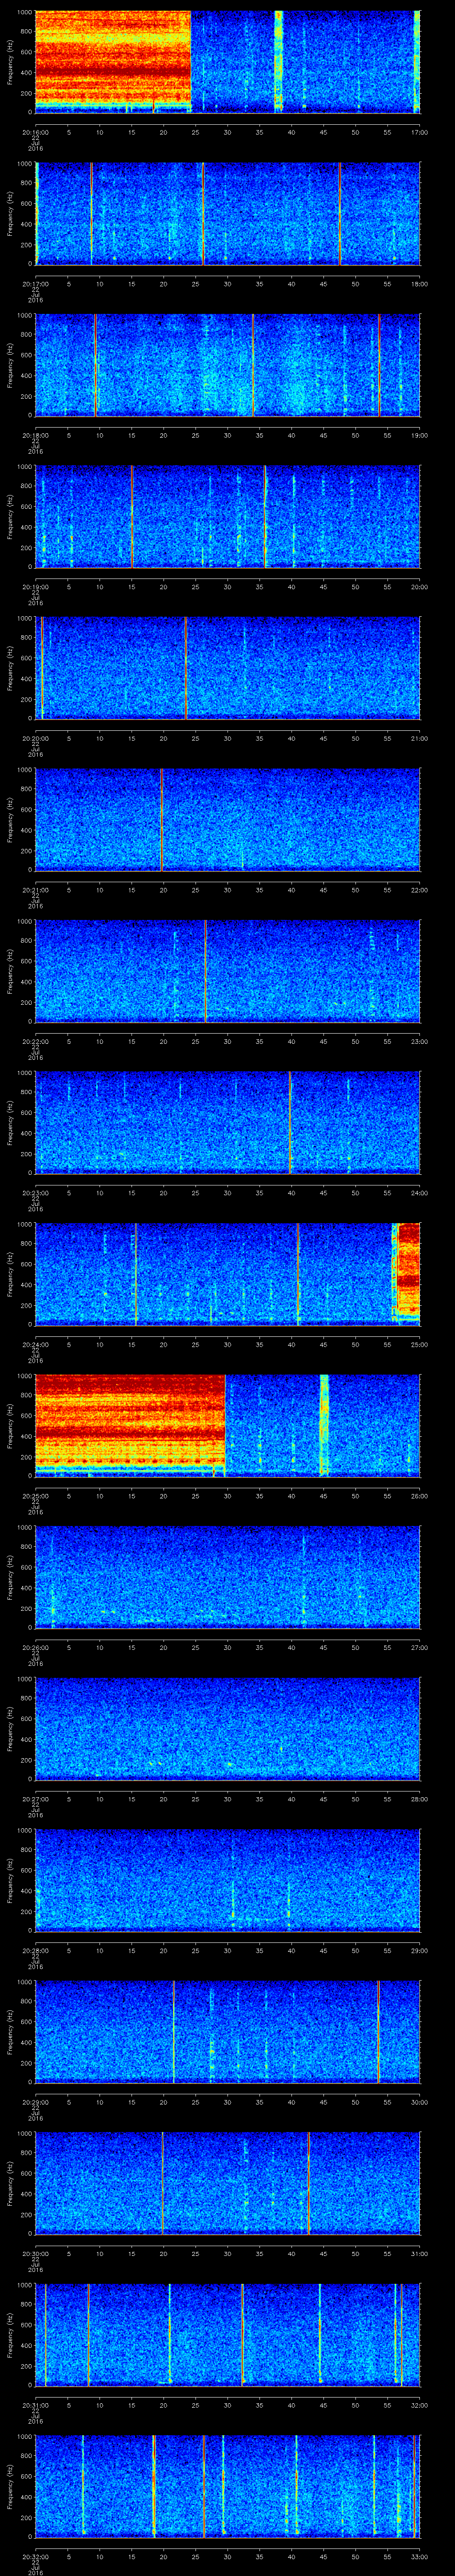455x2576 pixels.
Task: Click the 31:00 end time label
Action: click(x=419, y=2253)
